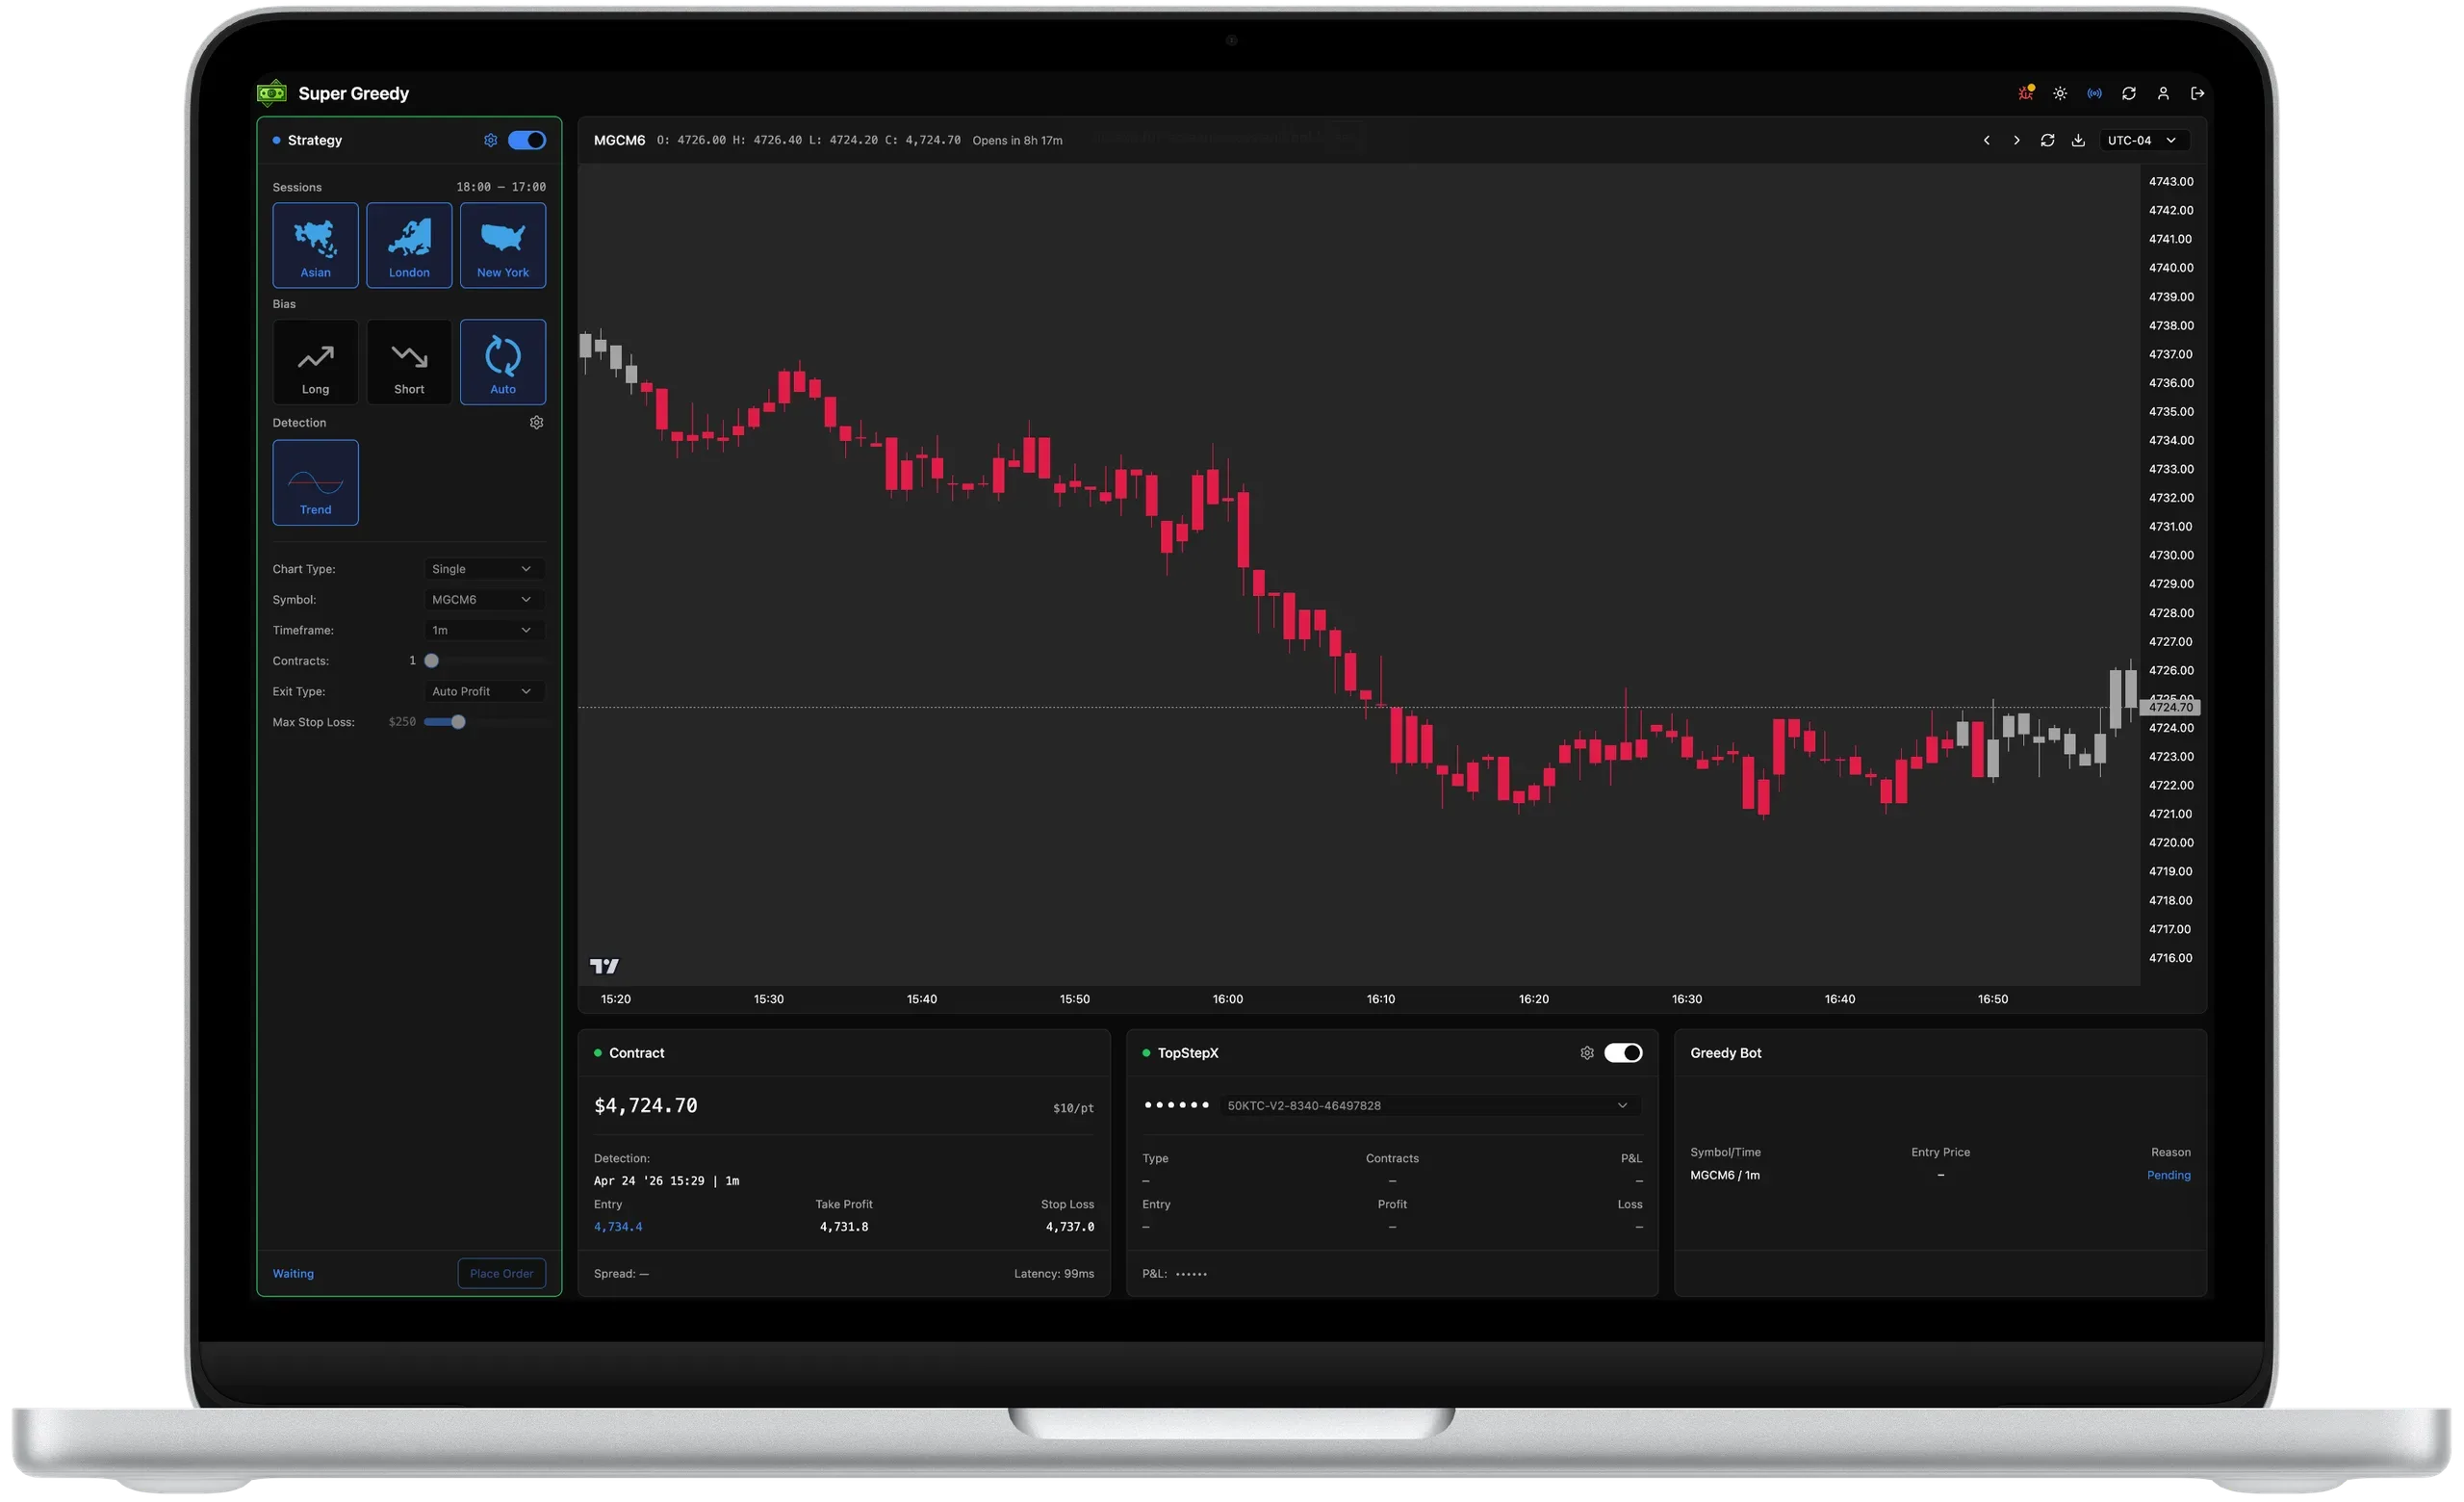Click the refresh icon in the top header
2464x1502 pixels.
(x=2128, y=93)
